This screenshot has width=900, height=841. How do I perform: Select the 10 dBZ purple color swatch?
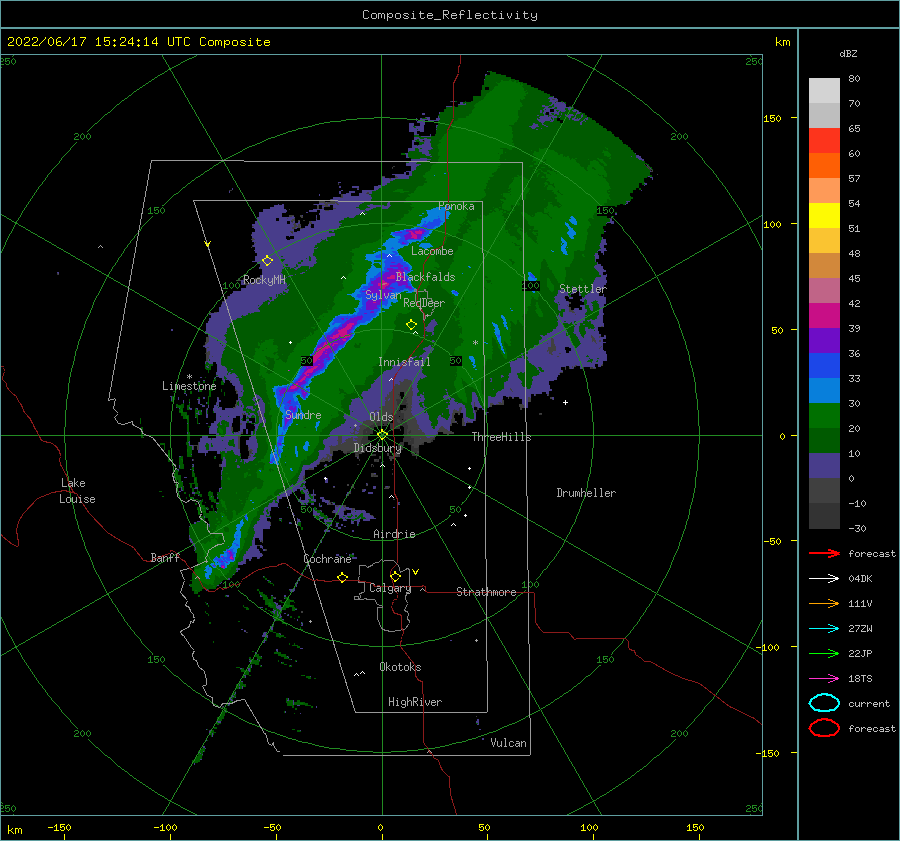[x=824, y=466]
